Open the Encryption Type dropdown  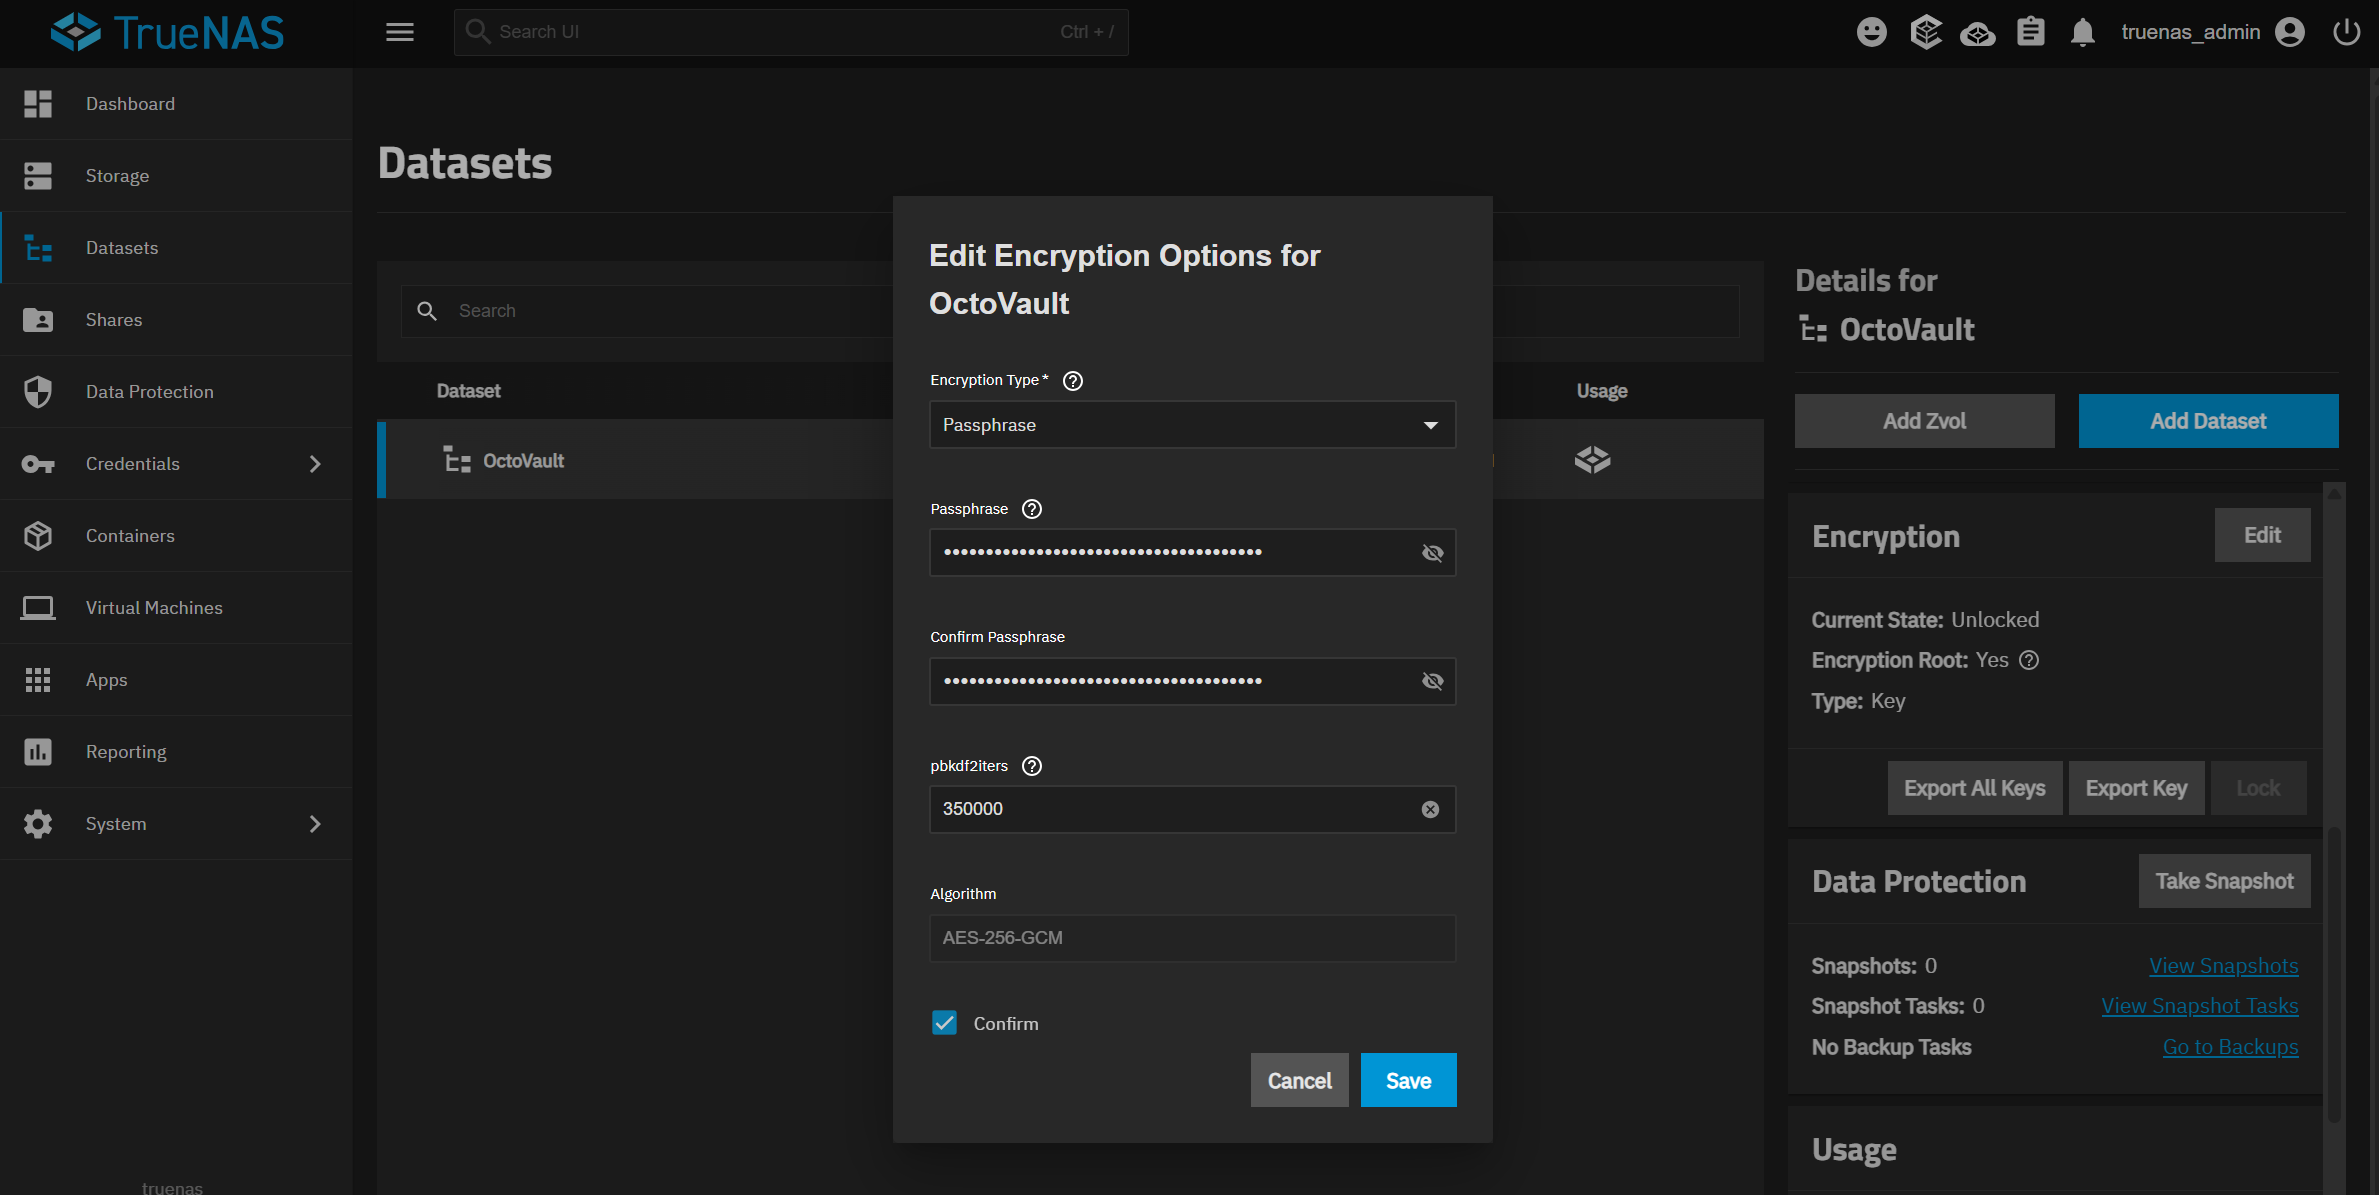[x=1192, y=425]
